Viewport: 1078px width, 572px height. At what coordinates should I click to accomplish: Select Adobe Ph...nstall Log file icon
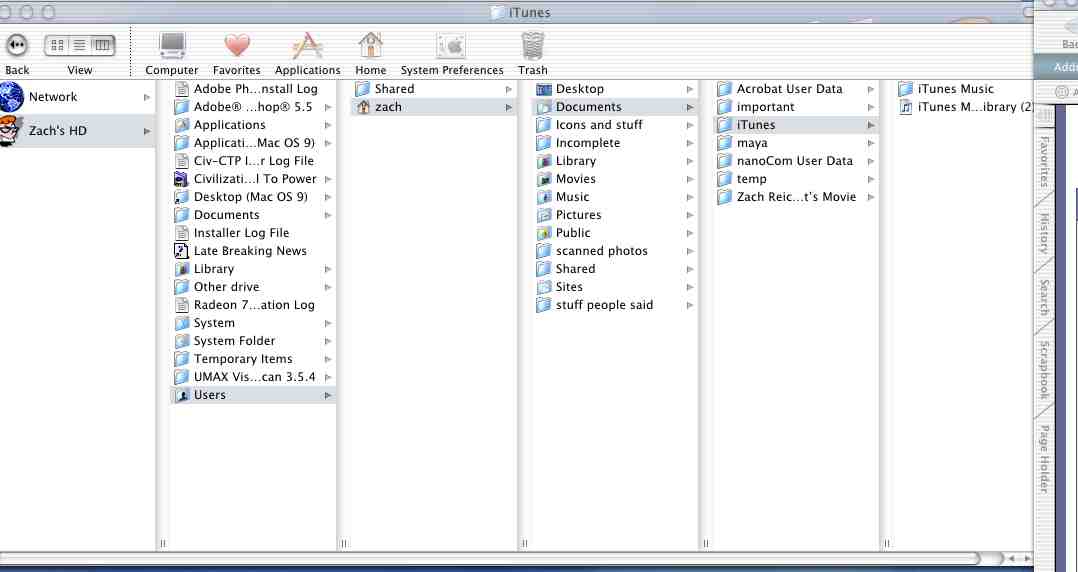pos(182,89)
